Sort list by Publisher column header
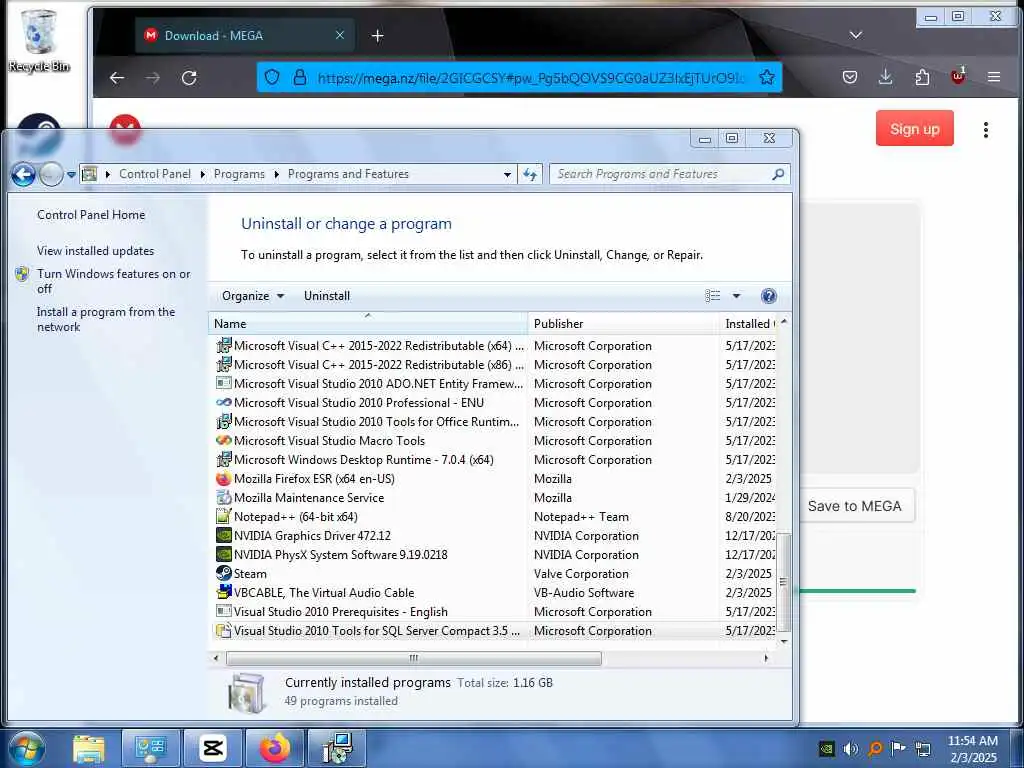 624,324
